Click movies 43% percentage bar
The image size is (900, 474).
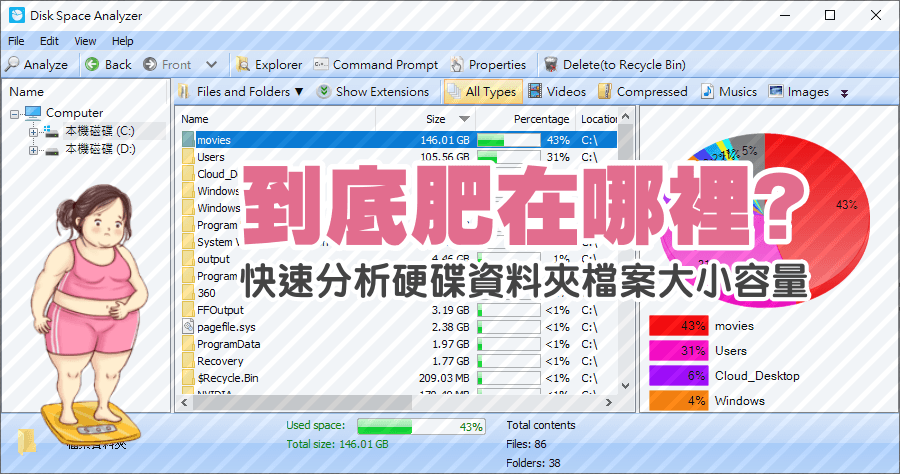[x=509, y=140]
